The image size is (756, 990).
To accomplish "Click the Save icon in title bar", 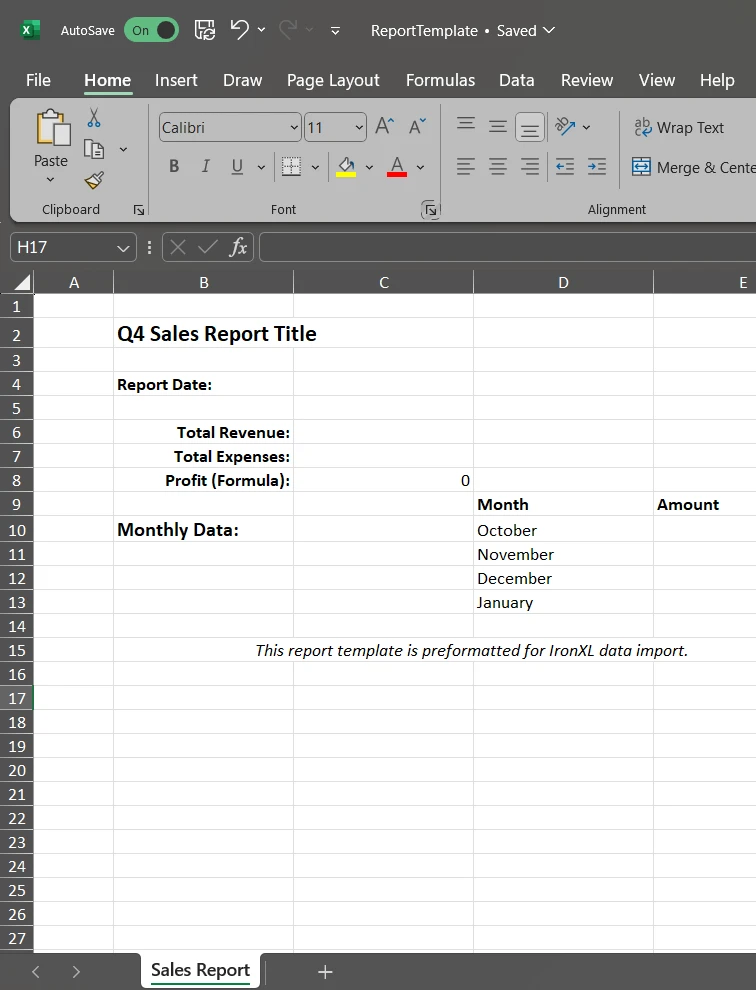I will pos(204,30).
